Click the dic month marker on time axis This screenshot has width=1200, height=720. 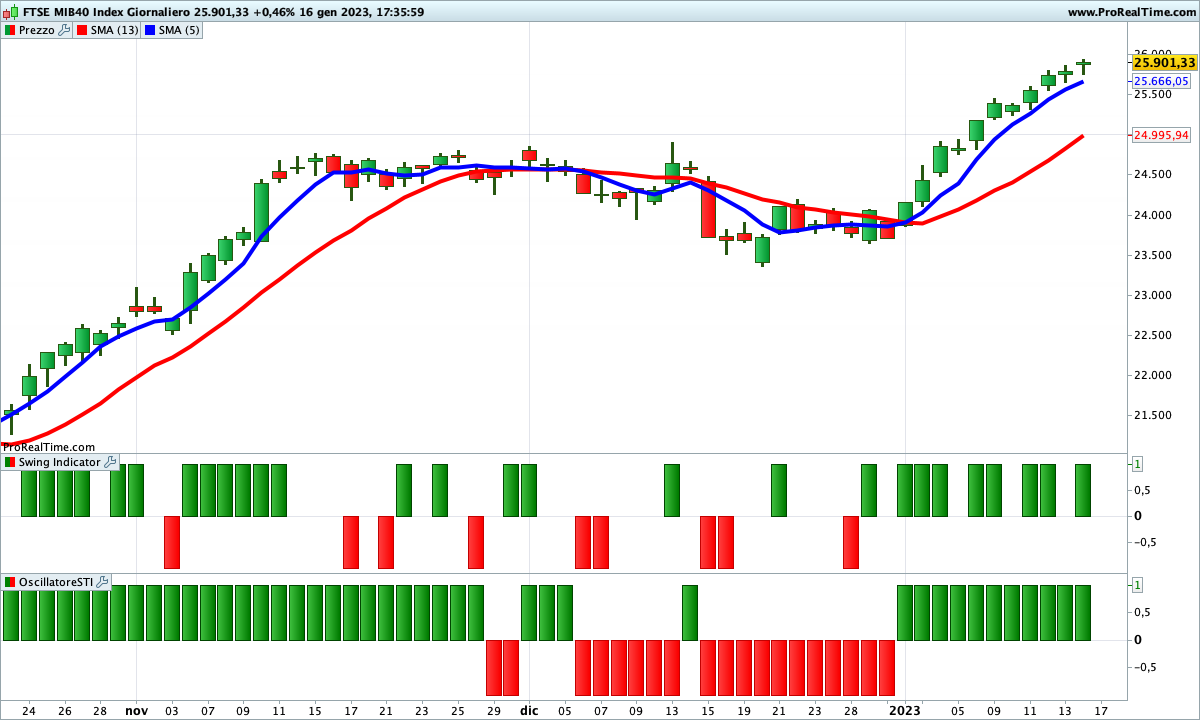(x=529, y=711)
